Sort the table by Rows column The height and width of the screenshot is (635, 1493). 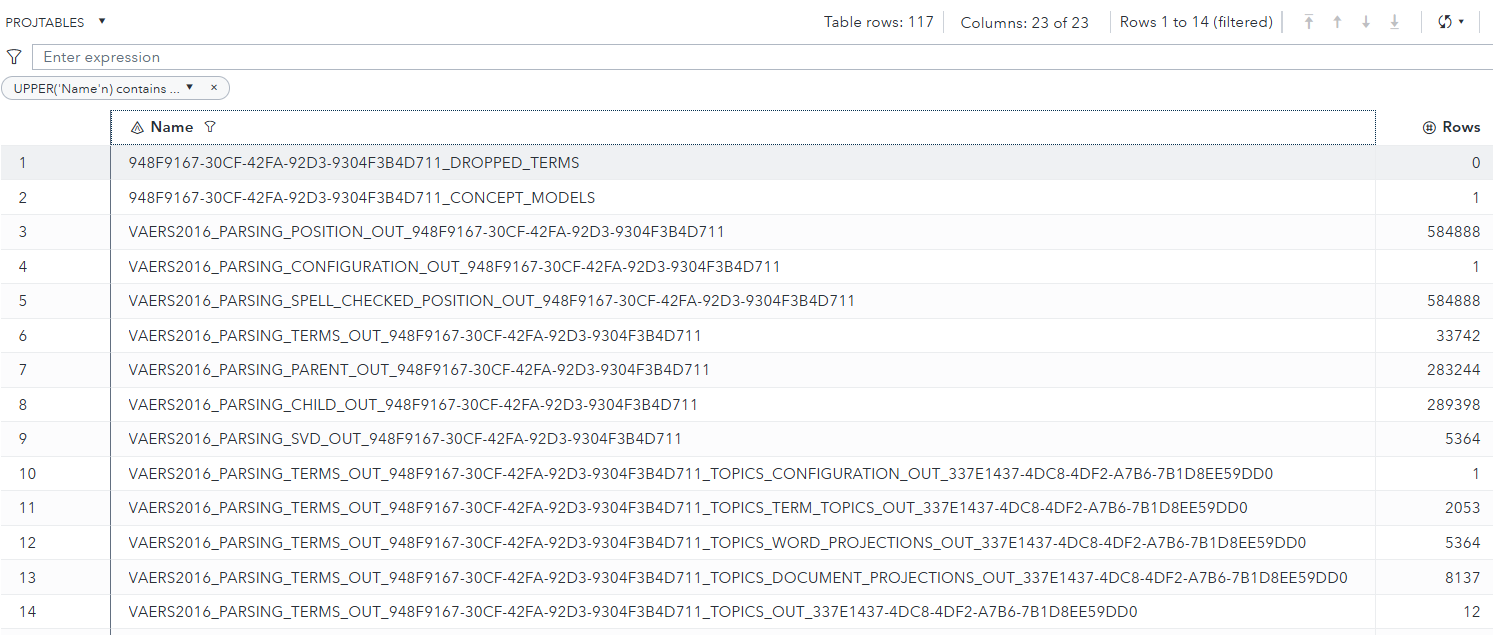(x=1460, y=126)
